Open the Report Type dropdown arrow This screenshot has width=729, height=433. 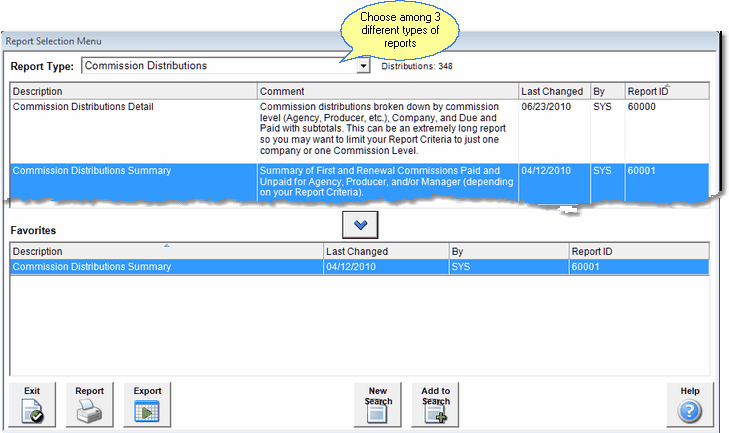[363, 66]
